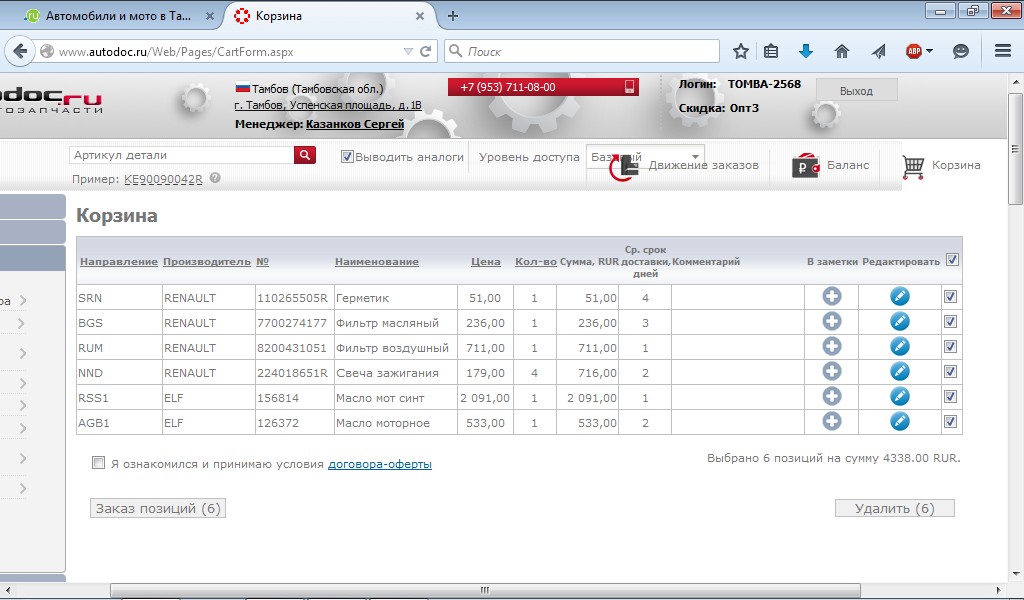Image resolution: width=1024 pixels, height=600 pixels.
Task: Sort table by Кол-во column
Action: (536, 262)
